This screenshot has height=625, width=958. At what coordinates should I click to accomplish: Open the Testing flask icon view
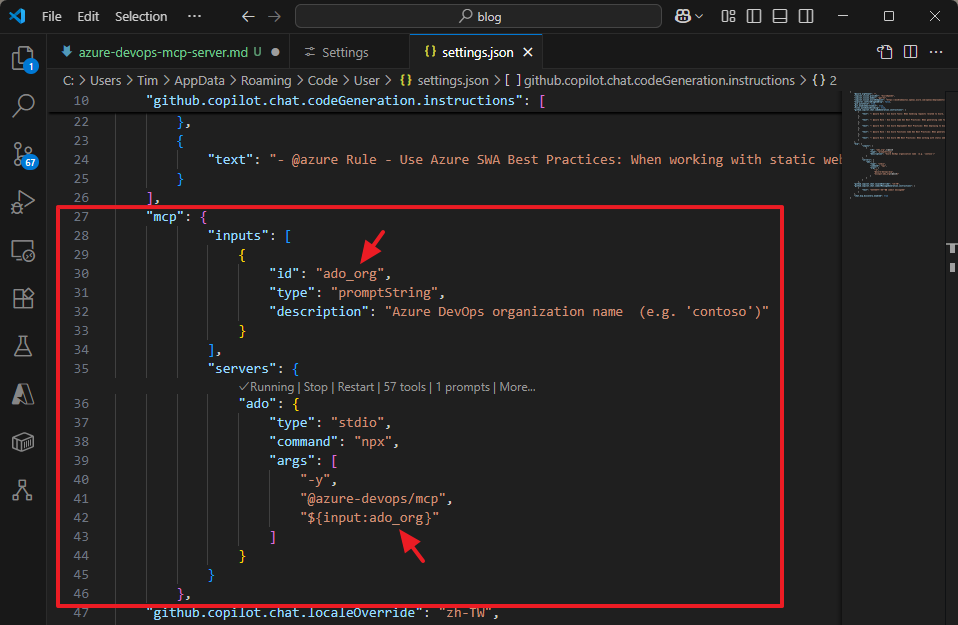[x=22, y=346]
